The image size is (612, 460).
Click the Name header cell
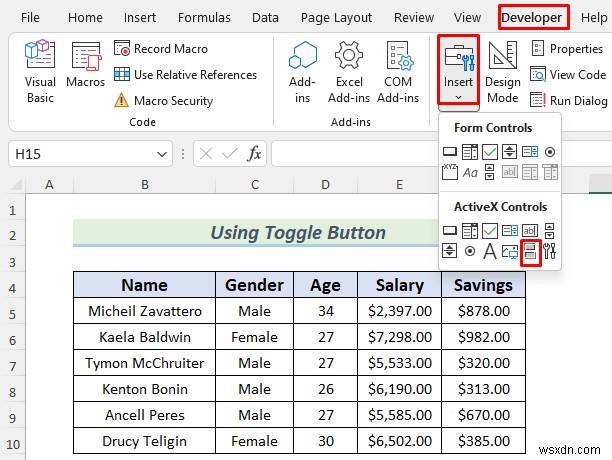coord(144,285)
